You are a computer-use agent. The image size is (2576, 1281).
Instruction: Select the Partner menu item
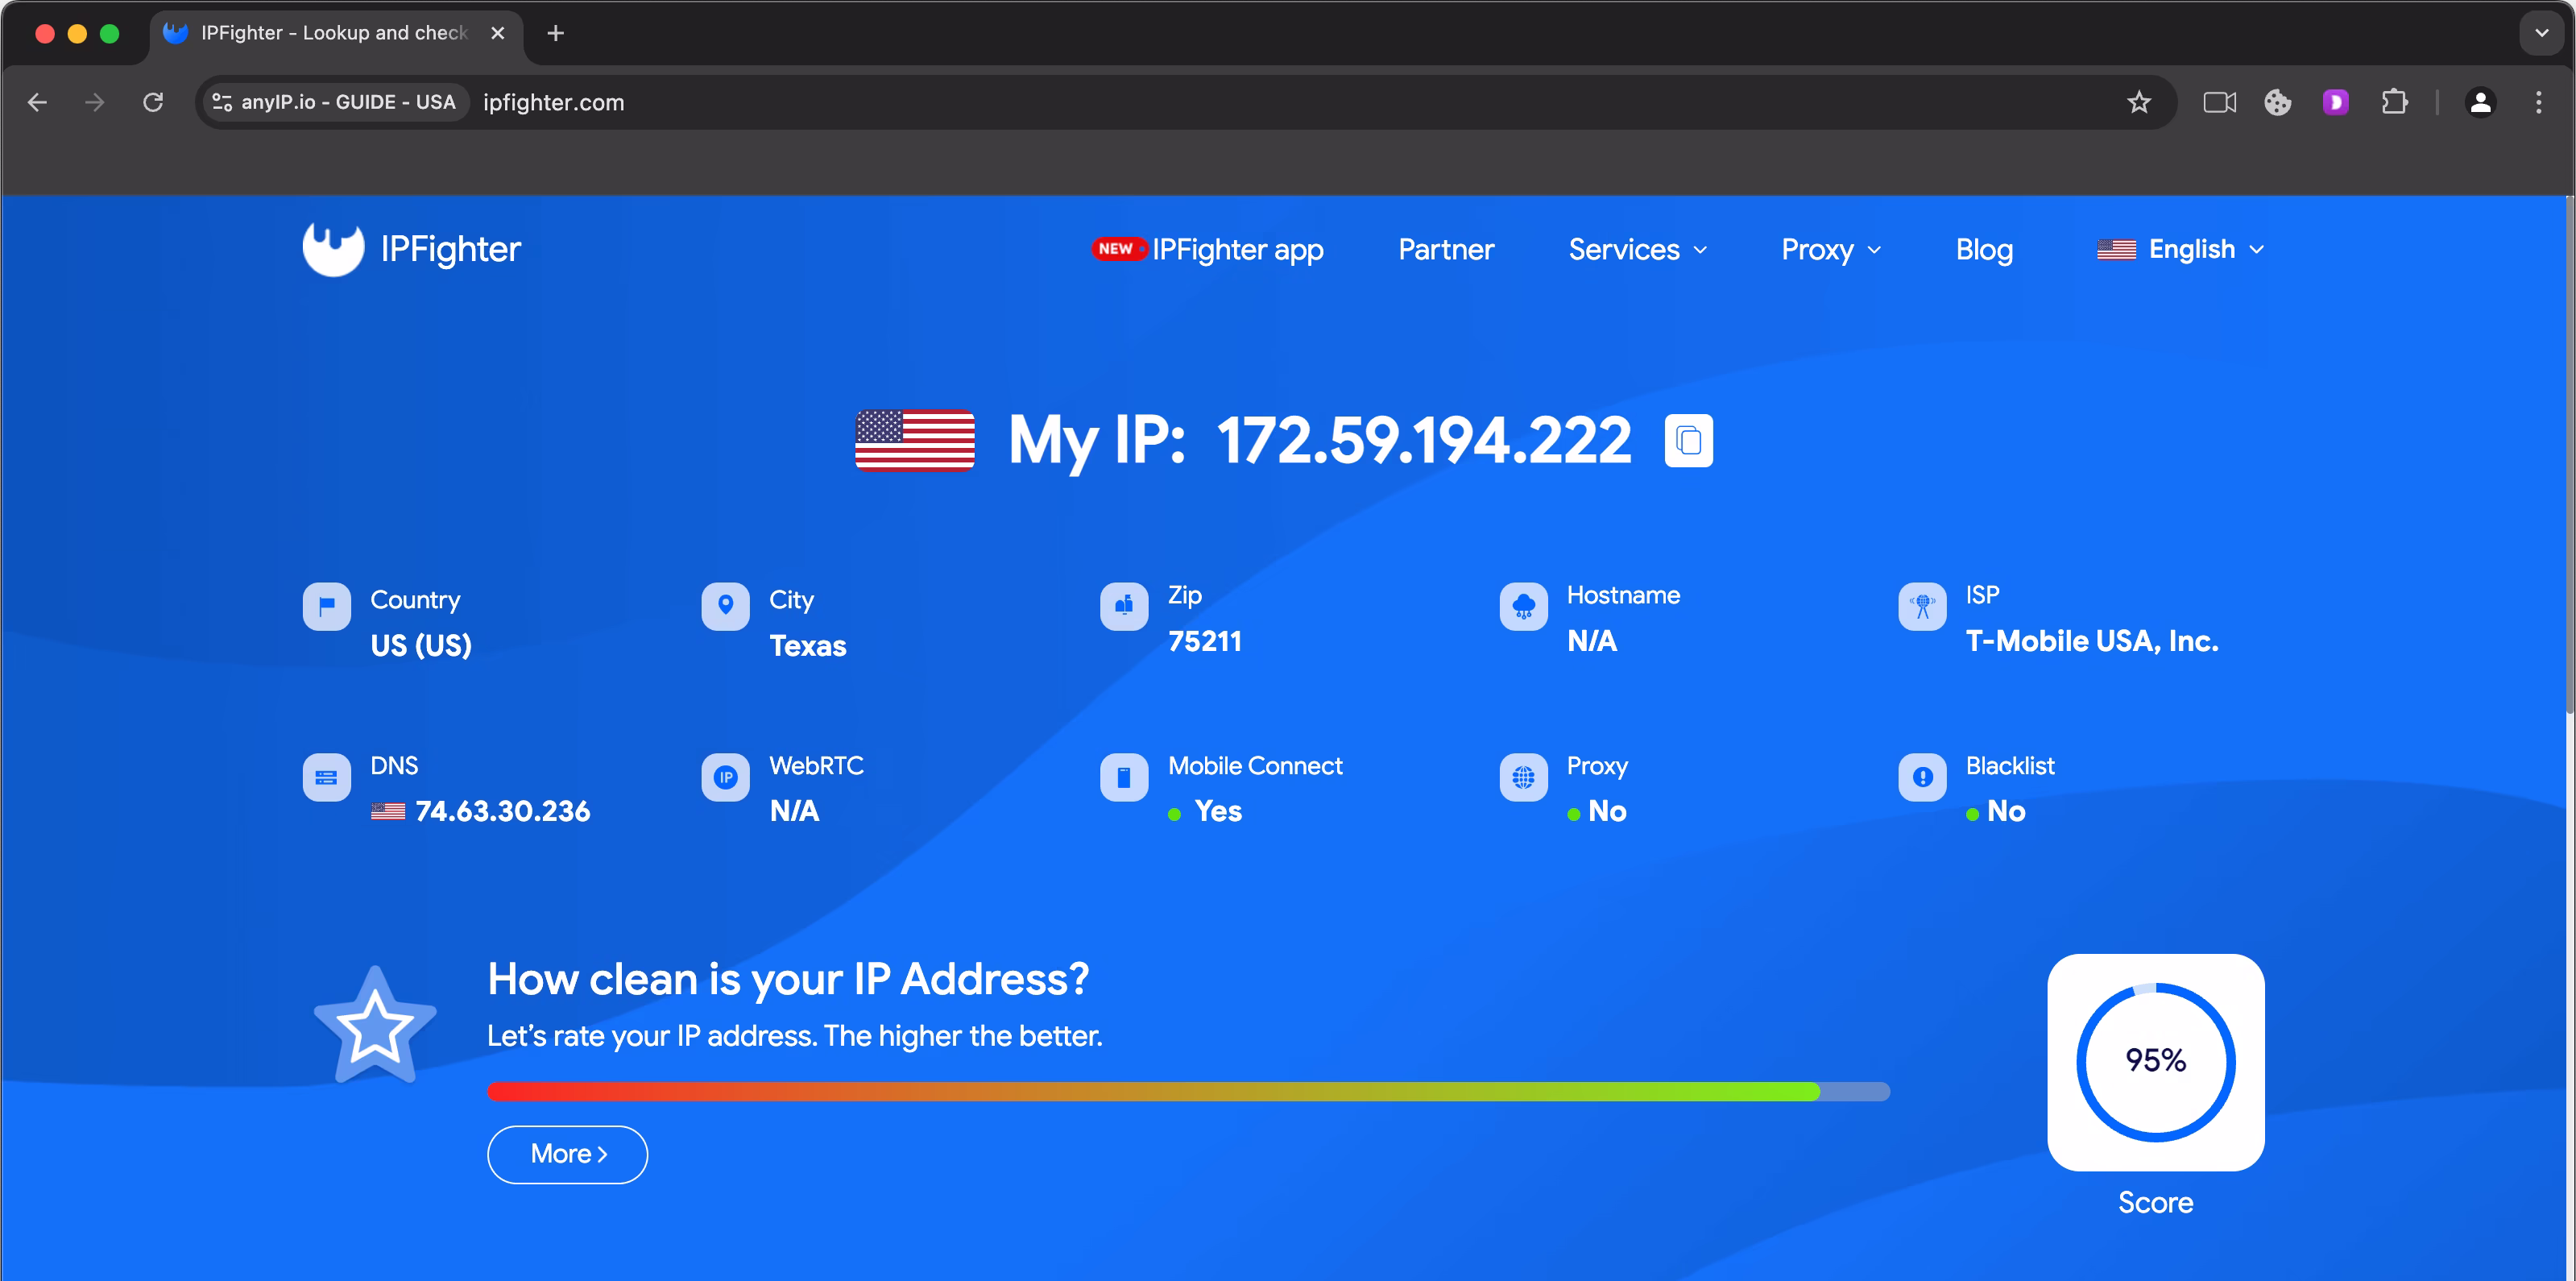click(x=1446, y=250)
